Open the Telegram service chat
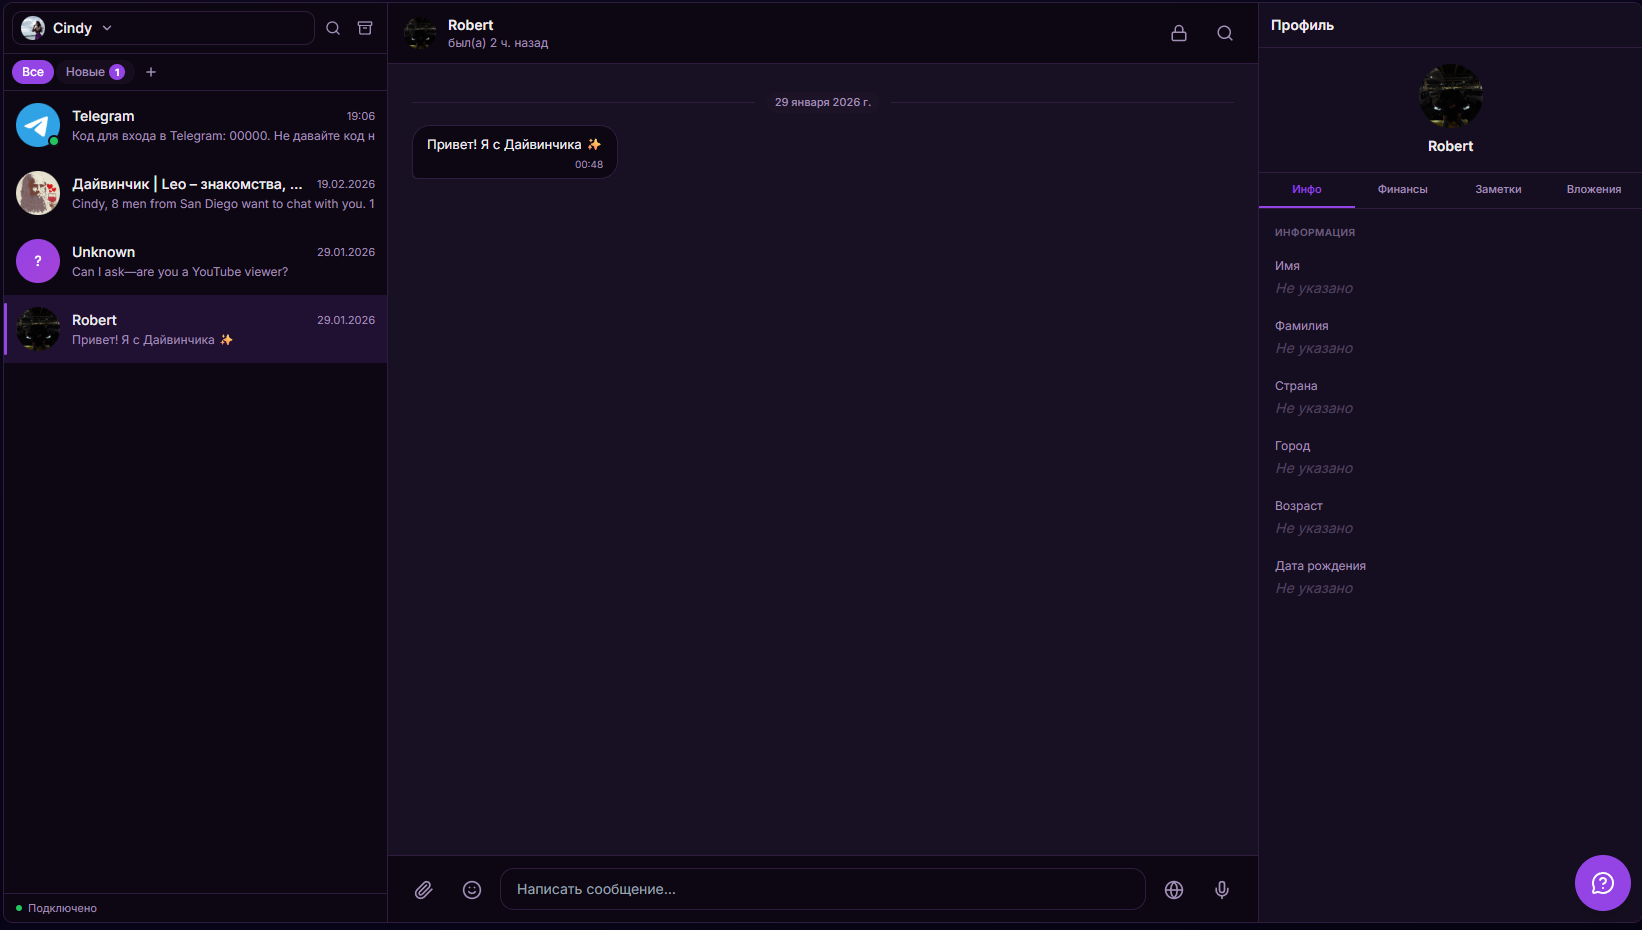 195,125
